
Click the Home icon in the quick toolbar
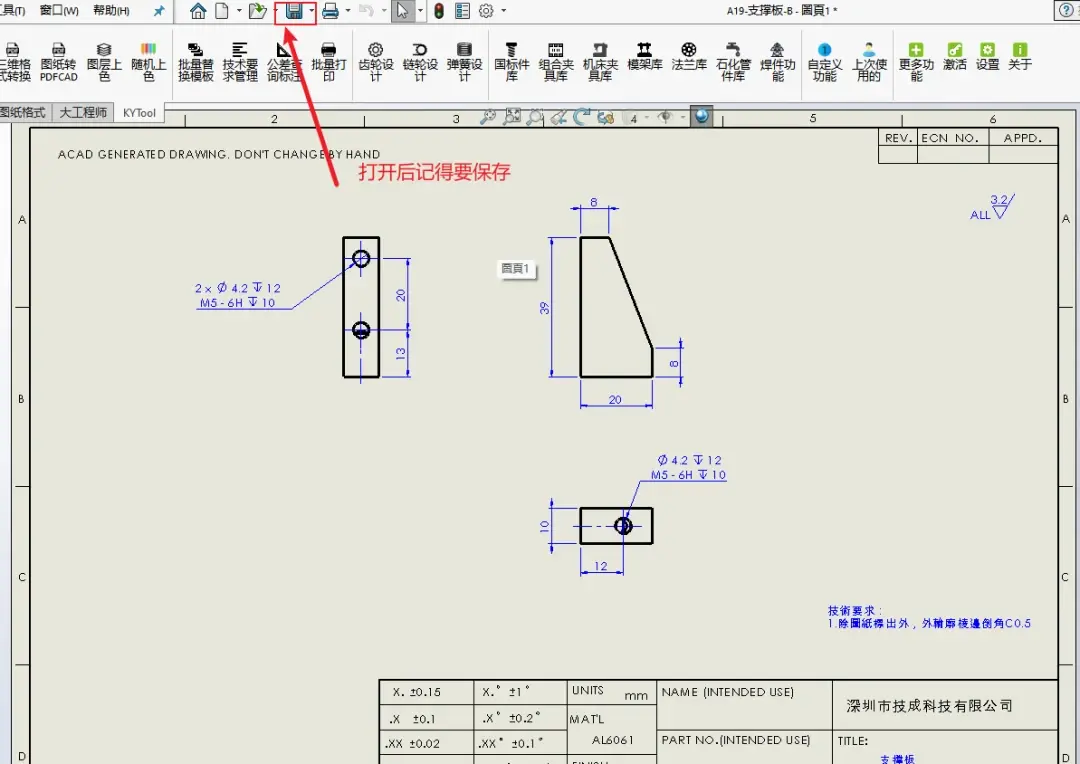point(198,11)
